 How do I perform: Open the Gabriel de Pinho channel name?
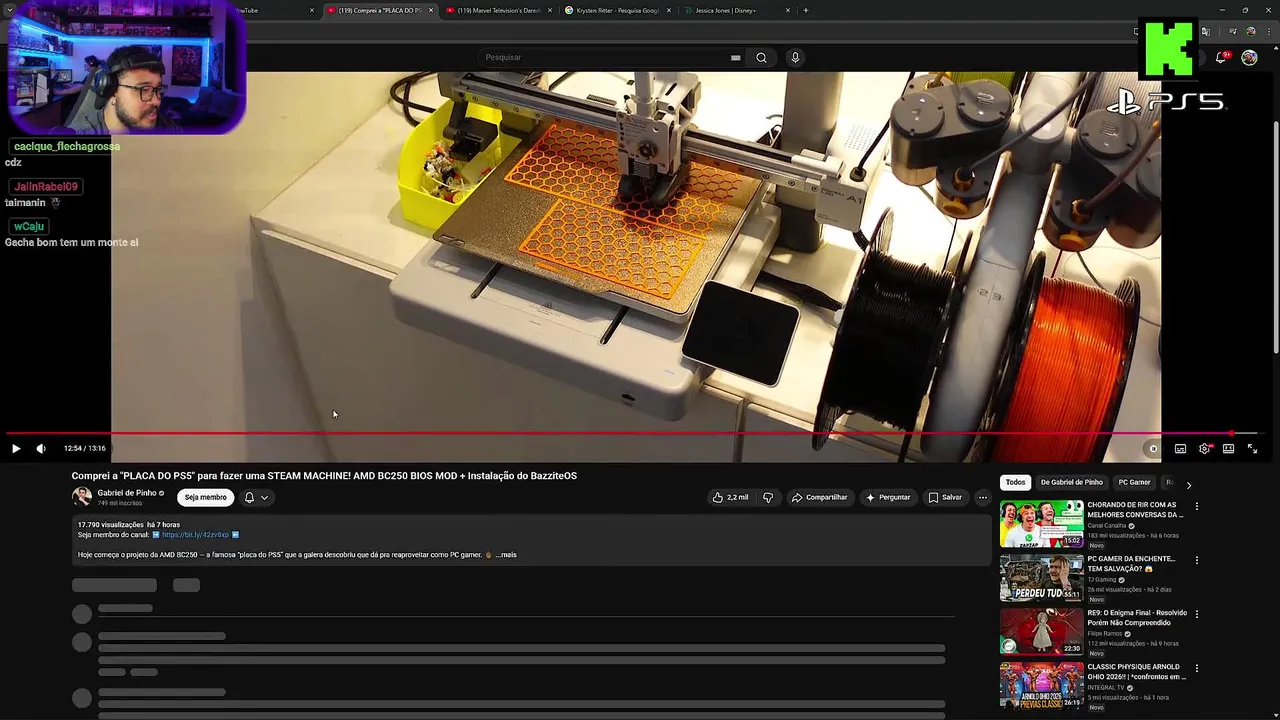click(127, 493)
